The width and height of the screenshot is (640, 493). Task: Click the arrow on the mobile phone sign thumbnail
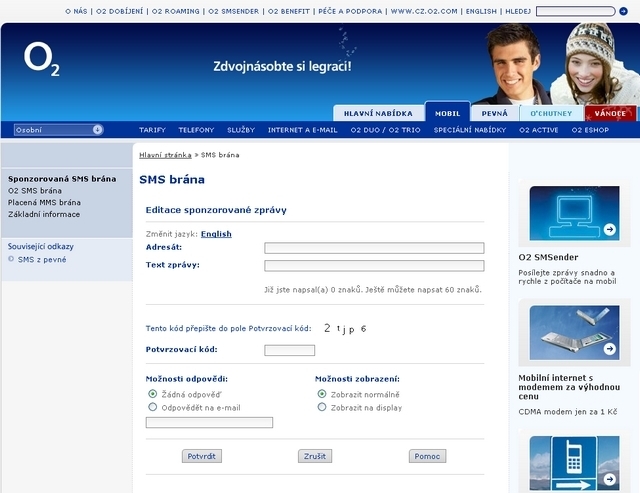[x=609, y=479]
